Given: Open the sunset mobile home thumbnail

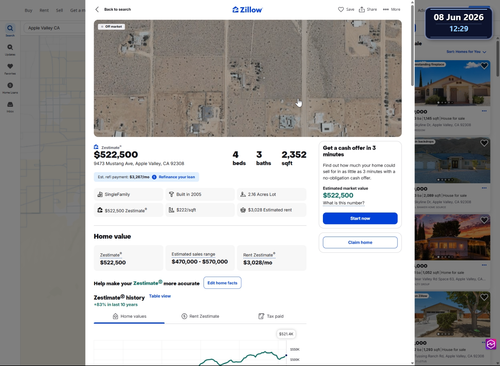Looking at the screenshot, I should (x=452, y=237).
